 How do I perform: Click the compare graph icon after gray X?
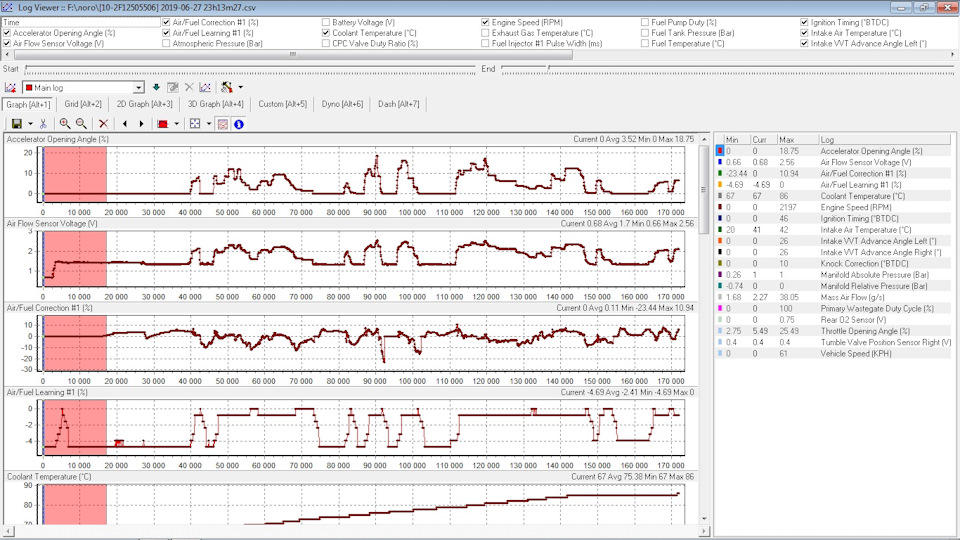(205, 88)
